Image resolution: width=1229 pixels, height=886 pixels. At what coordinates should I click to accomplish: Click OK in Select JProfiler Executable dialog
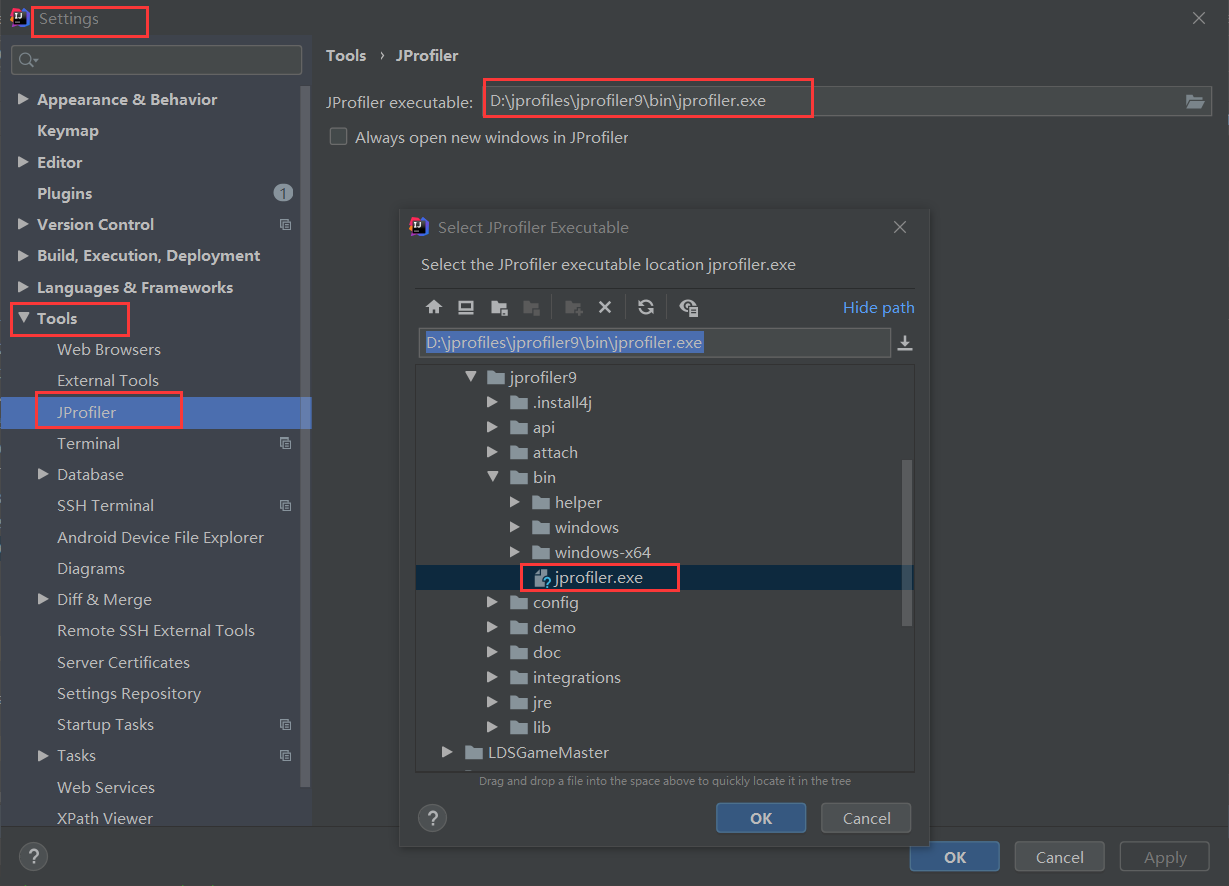(761, 818)
